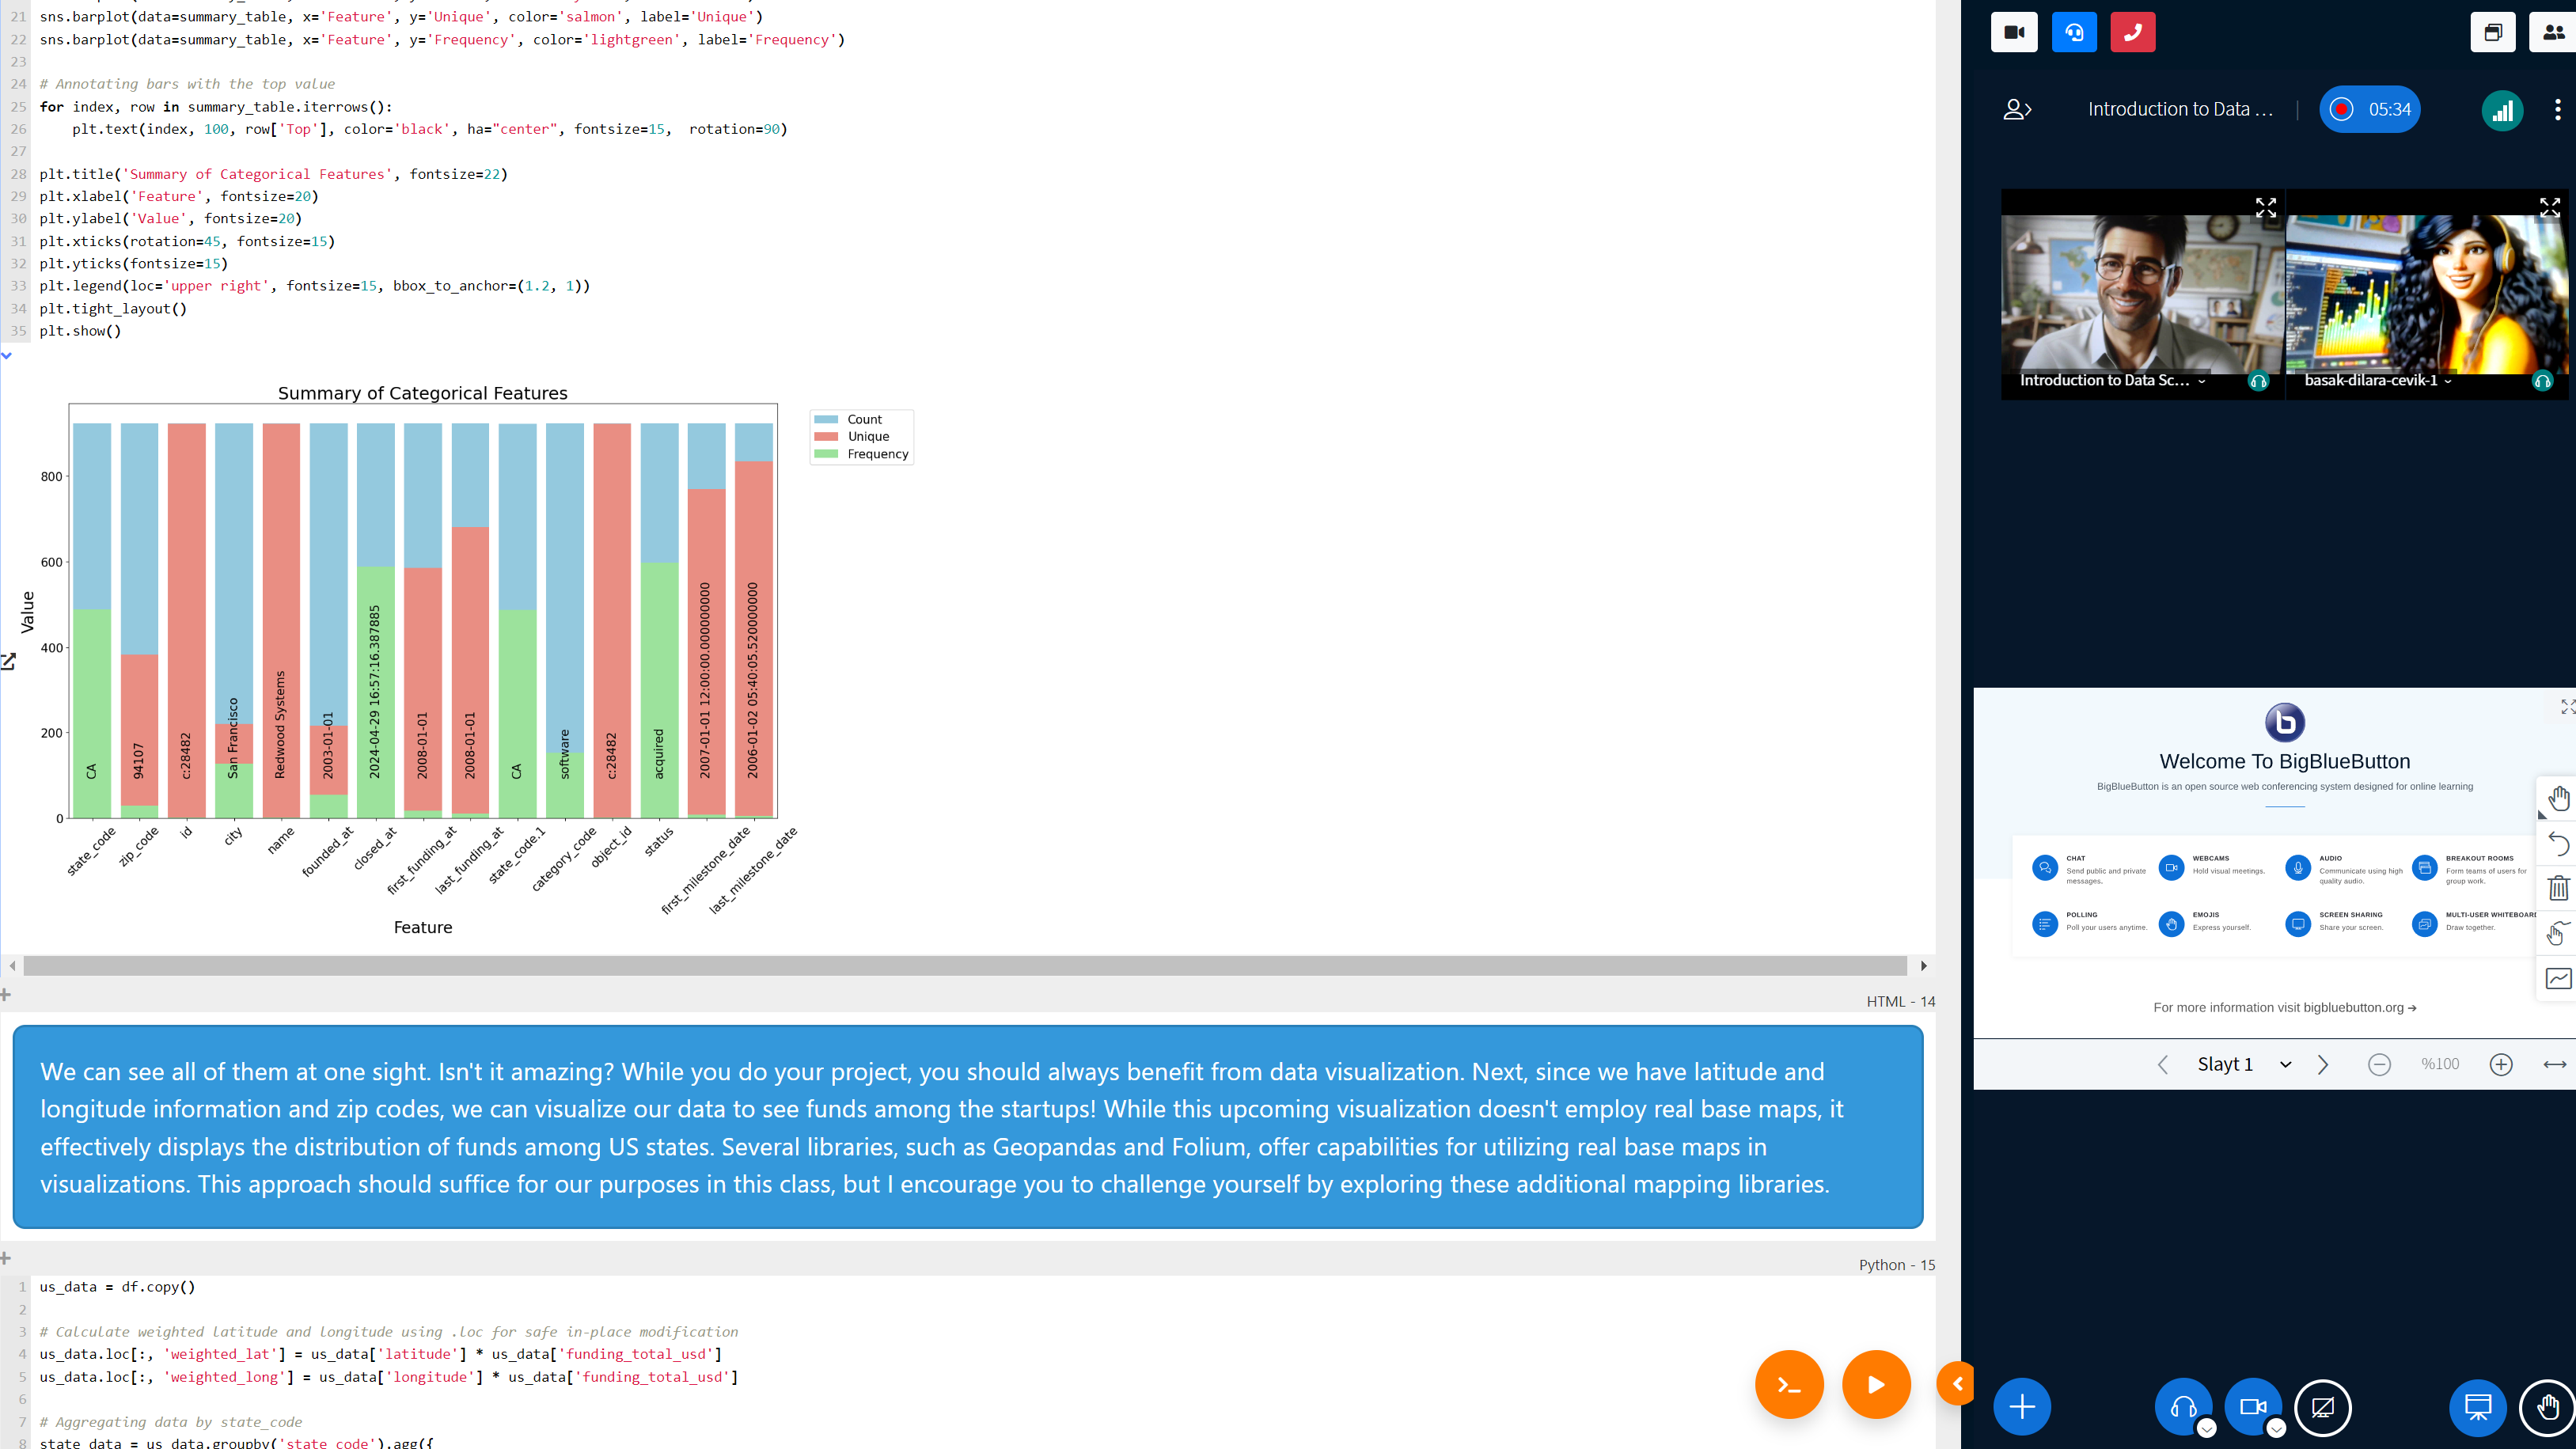Click the whiteboard undo annotation icon
The height and width of the screenshot is (1449, 2576).
point(2558,844)
